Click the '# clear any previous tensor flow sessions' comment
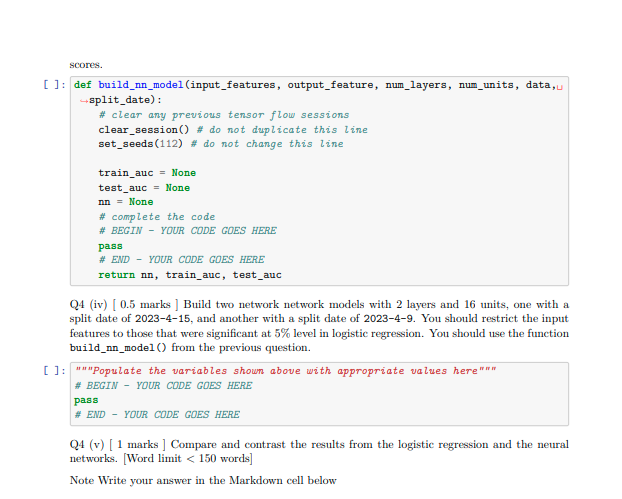 224,115
